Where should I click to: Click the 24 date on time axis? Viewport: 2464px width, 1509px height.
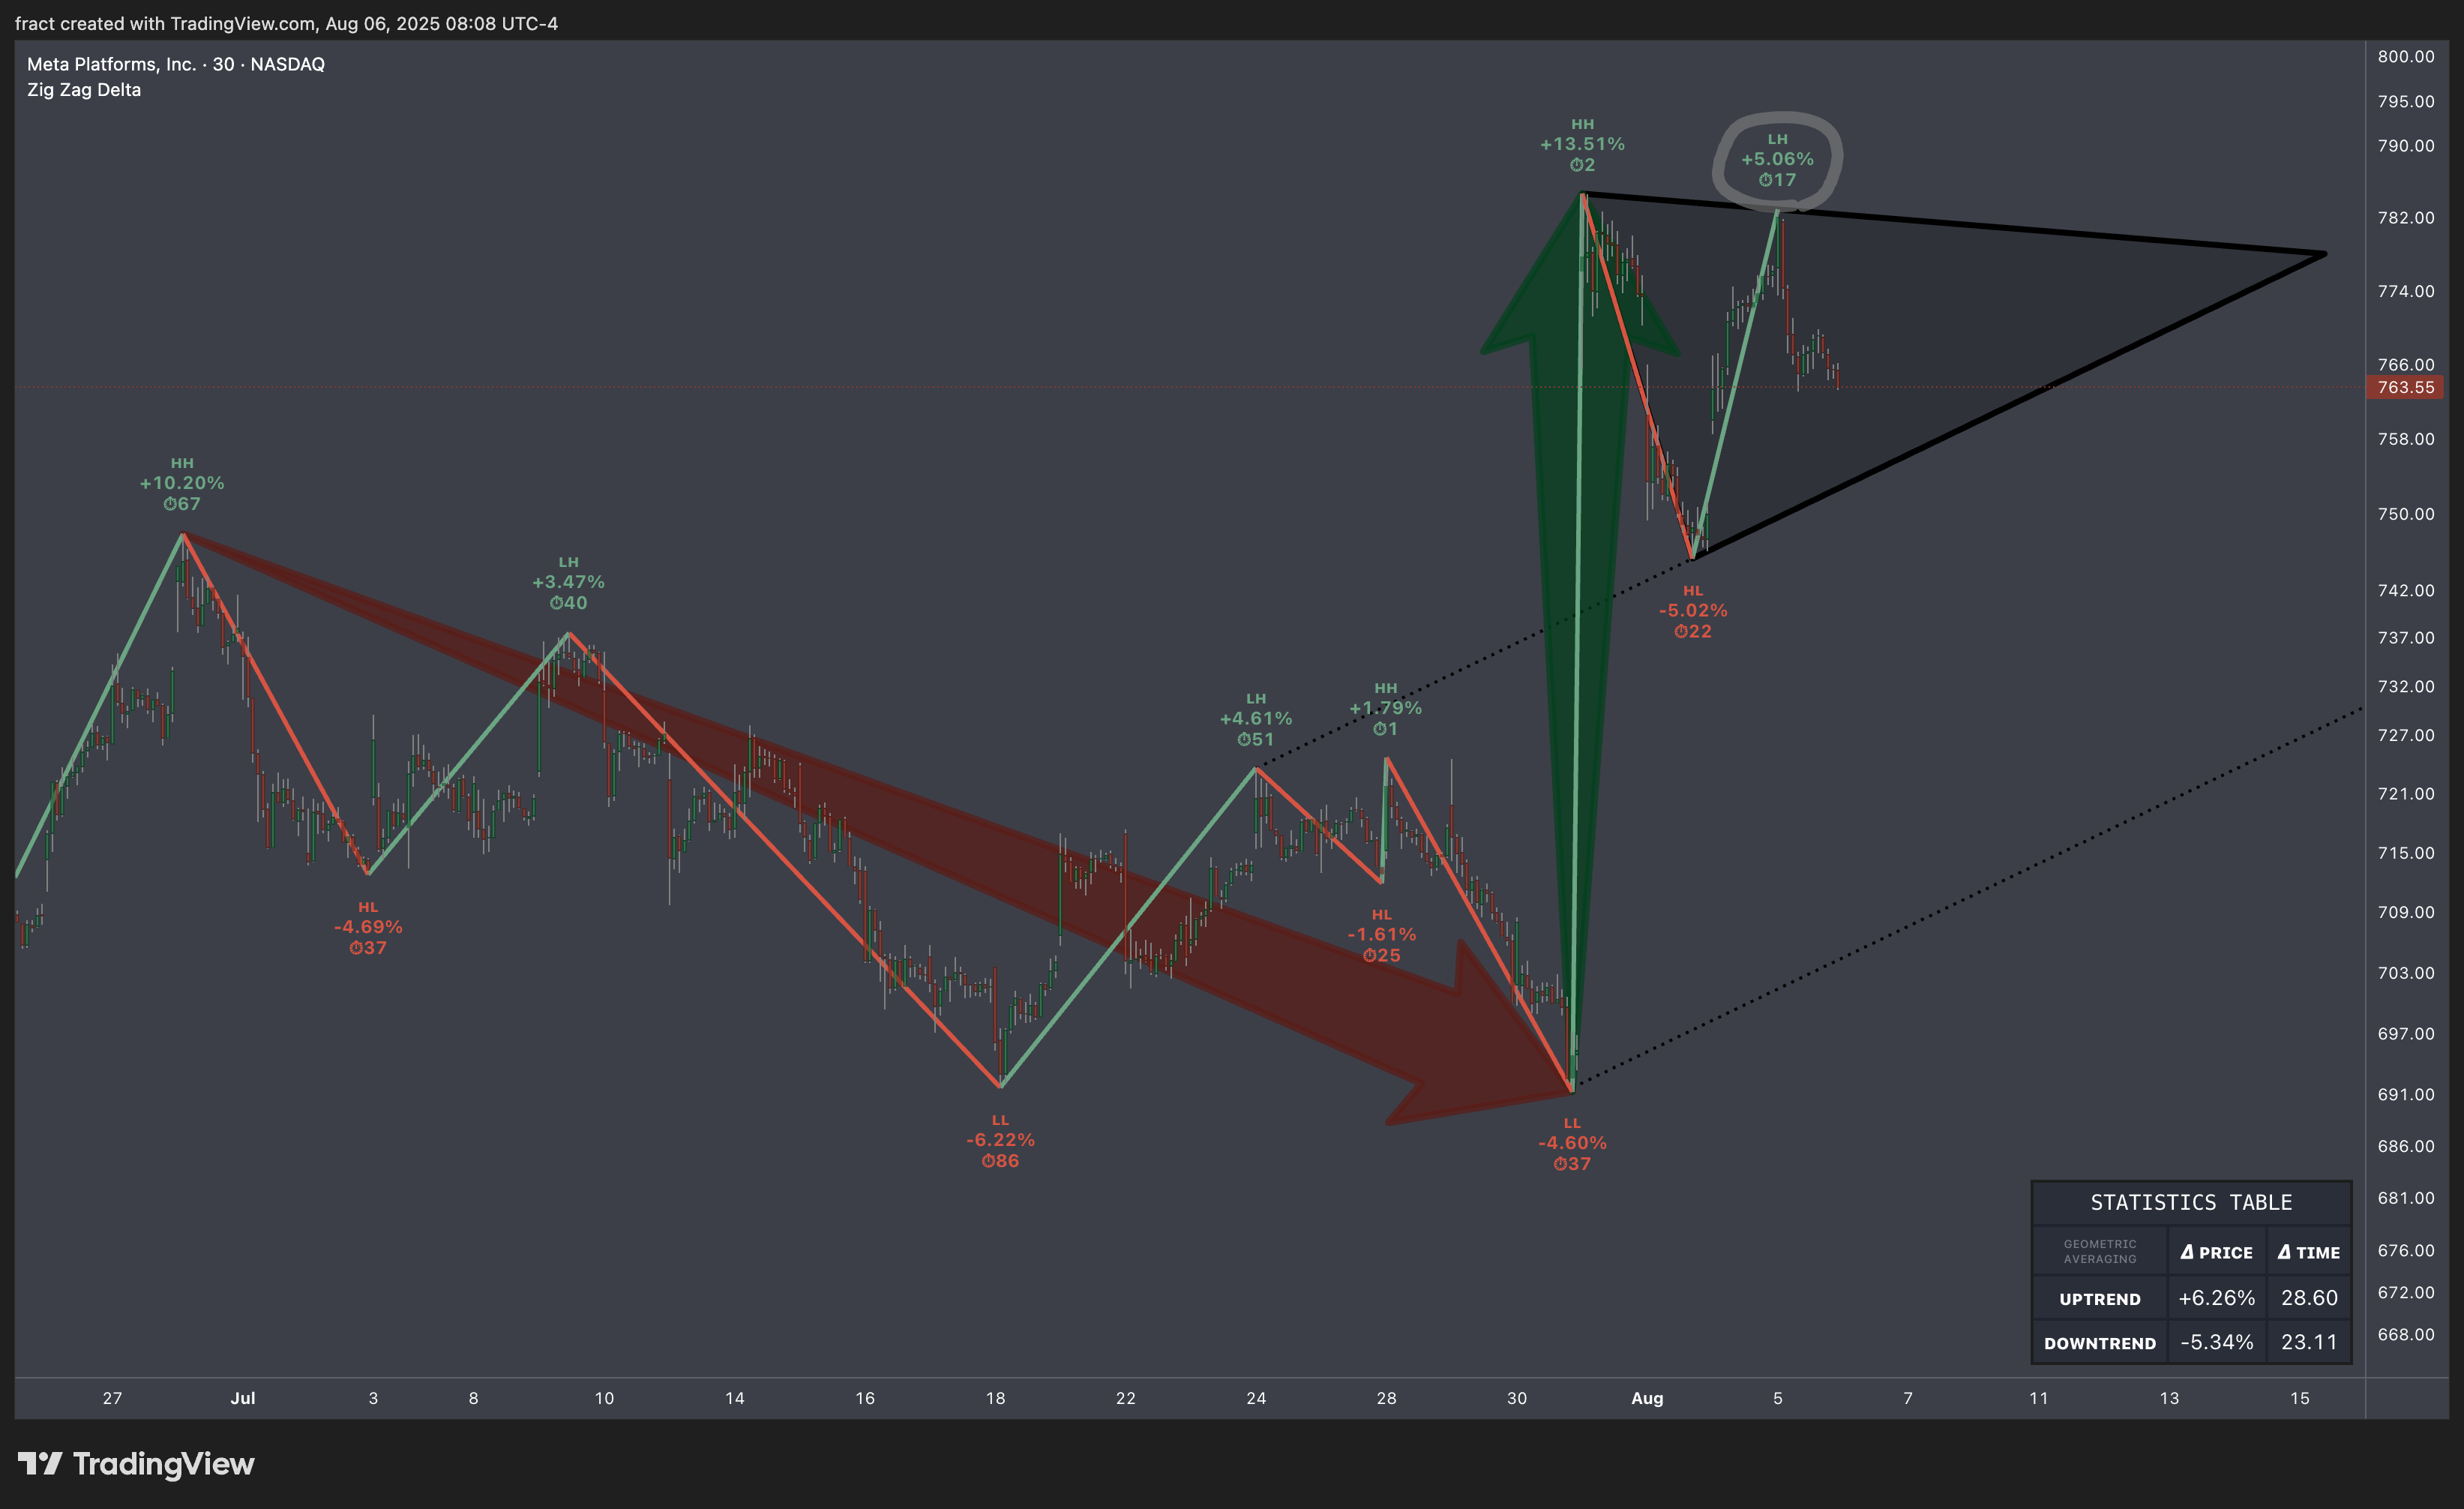tap(1256, 1398)
